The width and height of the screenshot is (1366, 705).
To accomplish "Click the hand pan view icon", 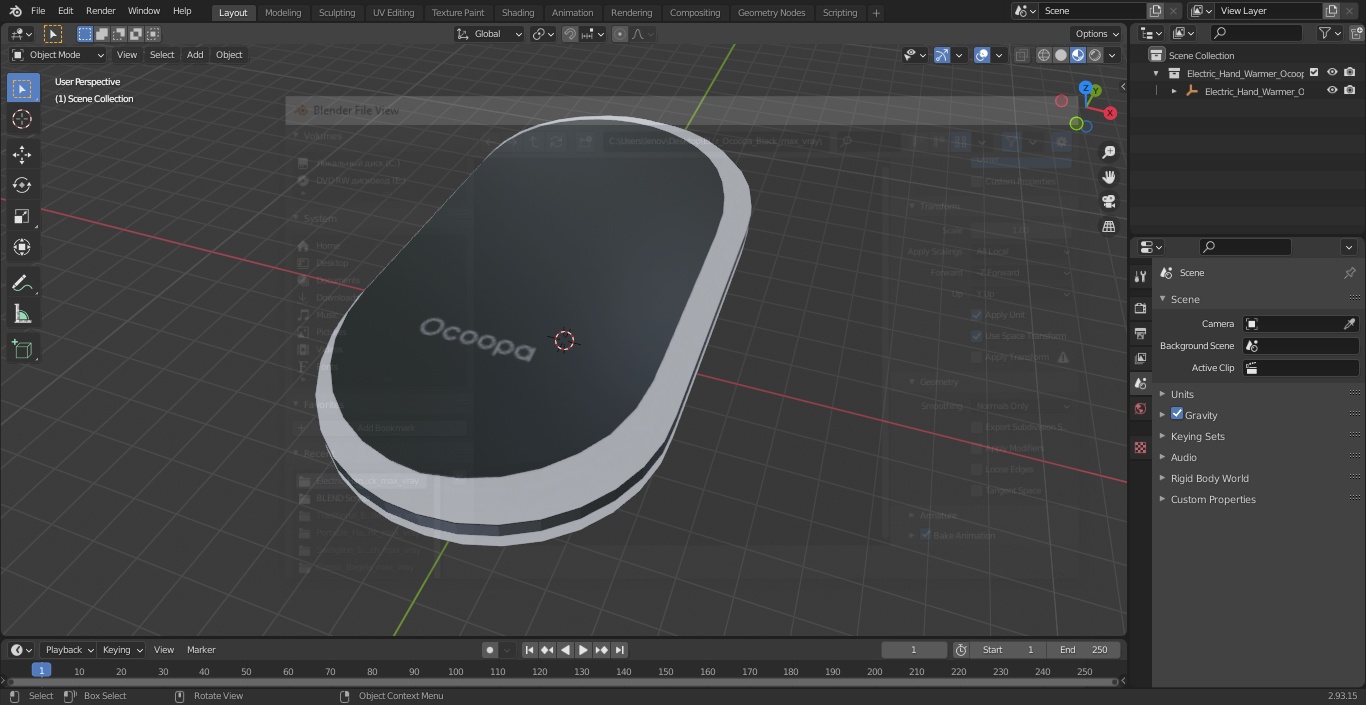I will (1109, 177).
